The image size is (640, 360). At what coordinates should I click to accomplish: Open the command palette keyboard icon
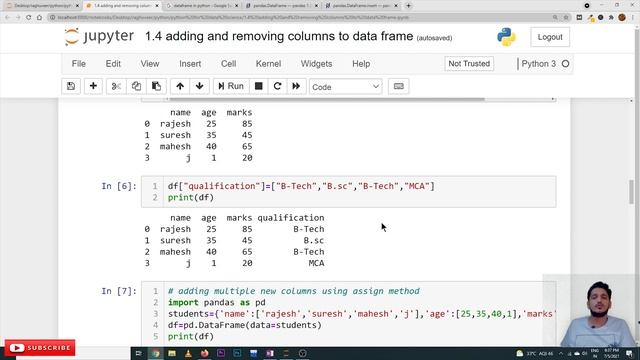(x=398, y=86)
